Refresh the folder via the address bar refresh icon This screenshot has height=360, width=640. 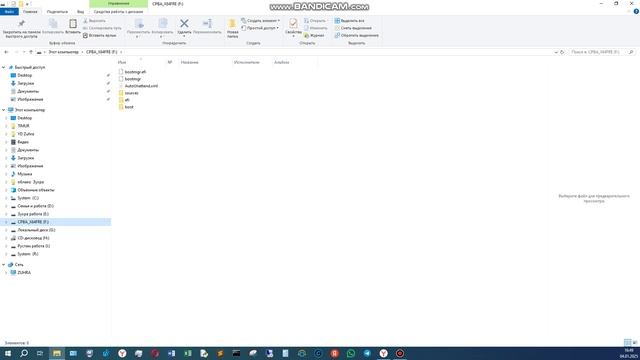tap(562, 52)
